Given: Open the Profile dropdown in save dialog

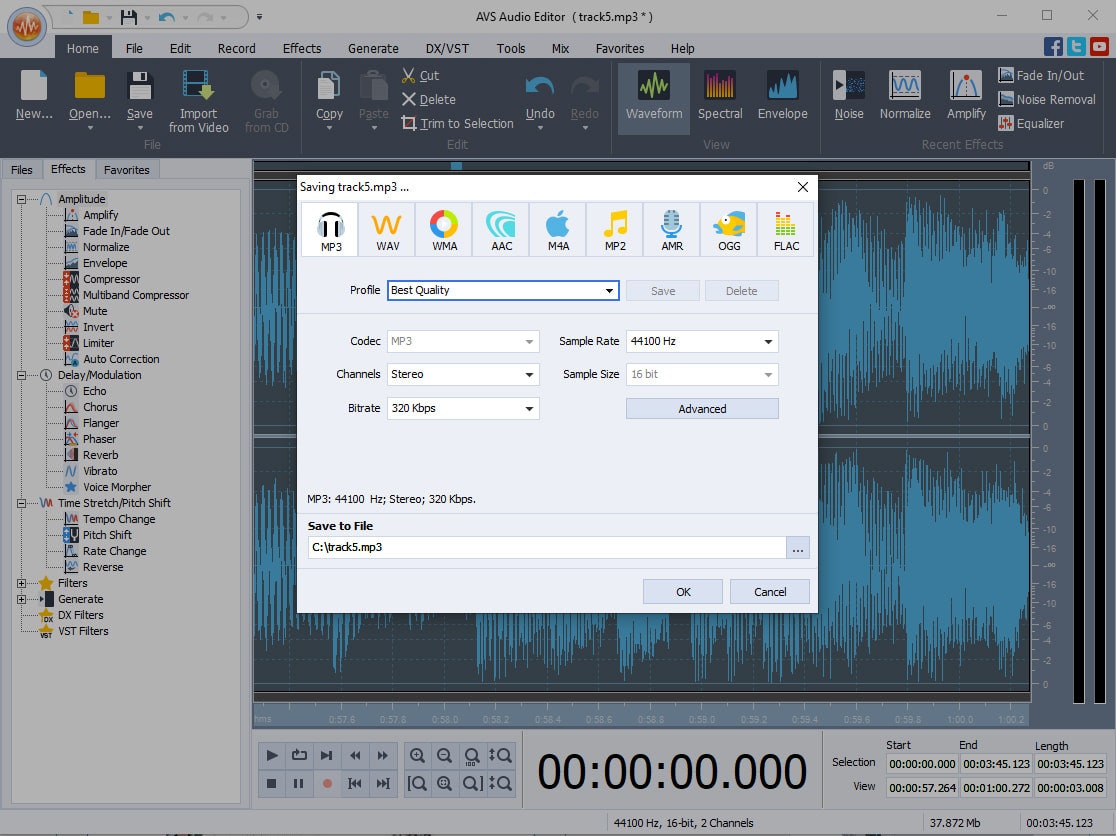Looking at the screenshot, I should pyautogui.click(x=609, y=290).
